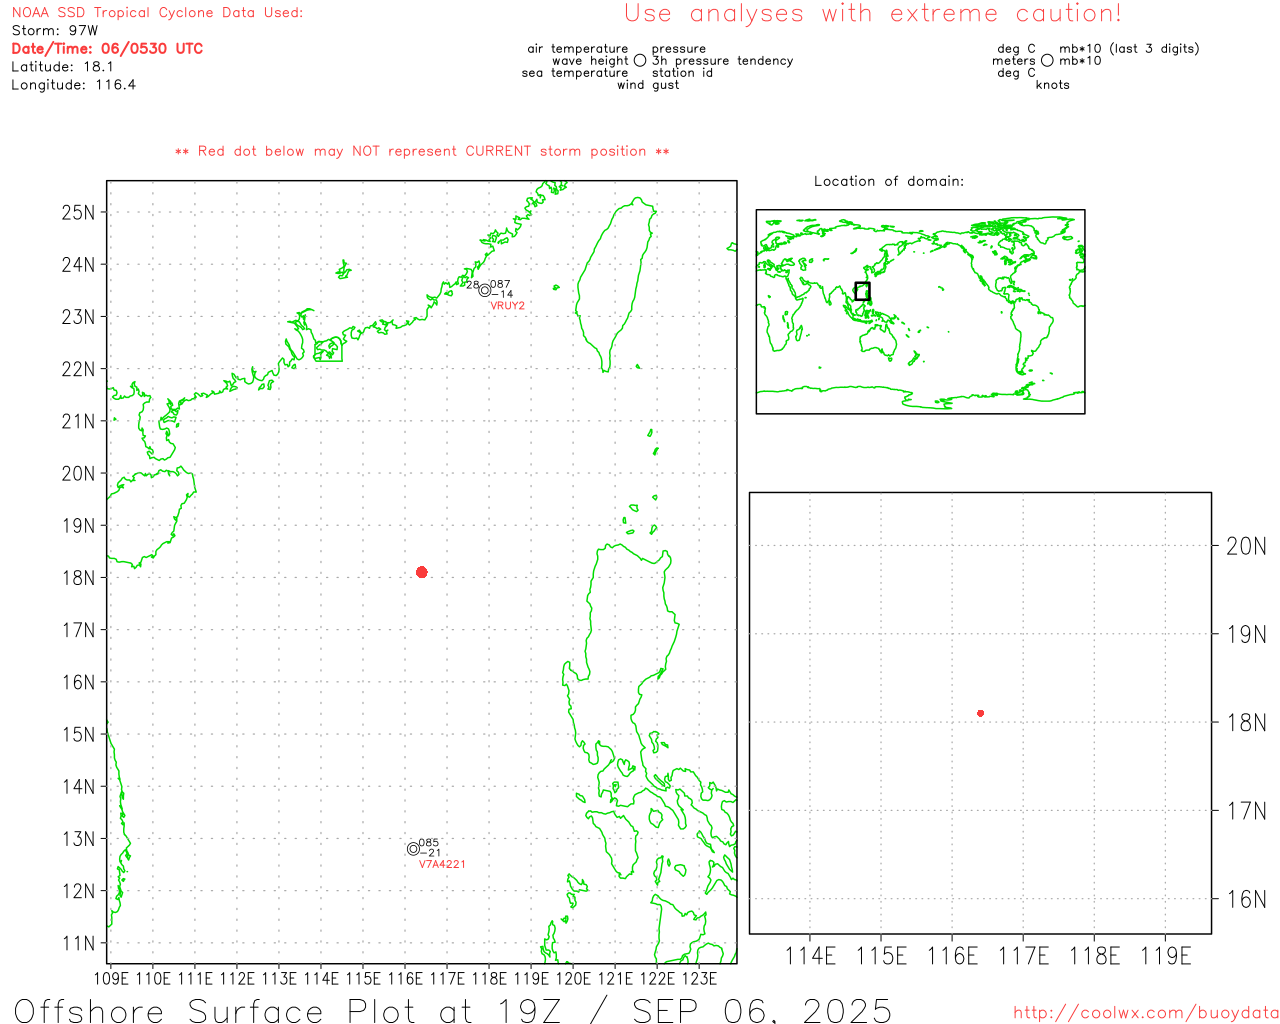
Task: Click the Longitude: 116.4 text
Action: 73,85
